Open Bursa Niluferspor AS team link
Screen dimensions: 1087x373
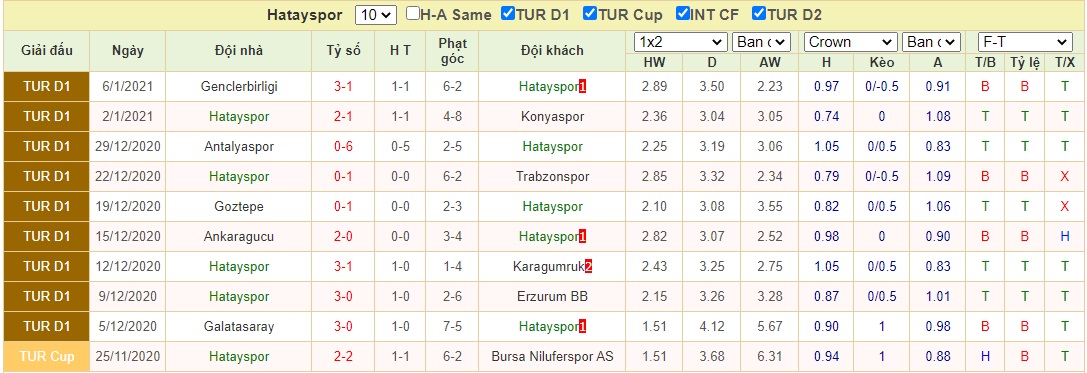(x=553, y=356)
